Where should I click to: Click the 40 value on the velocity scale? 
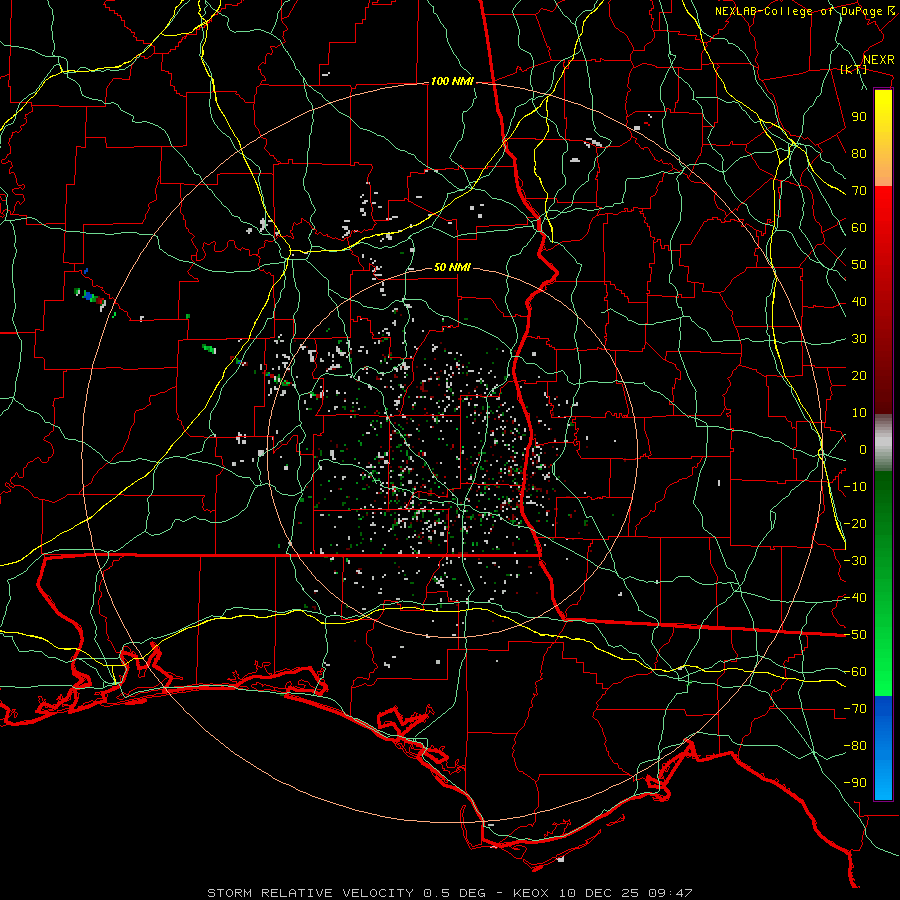point(859,301)
